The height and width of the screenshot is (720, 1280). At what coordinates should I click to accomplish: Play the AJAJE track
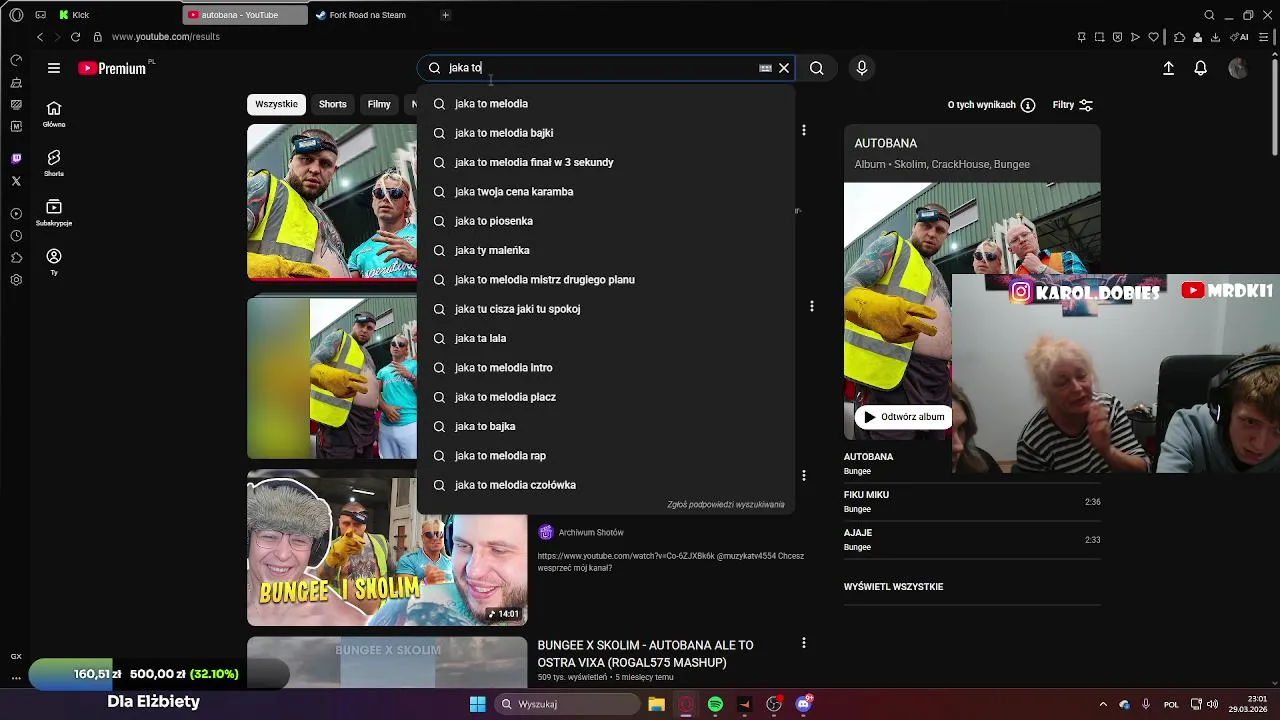(972, 539)
